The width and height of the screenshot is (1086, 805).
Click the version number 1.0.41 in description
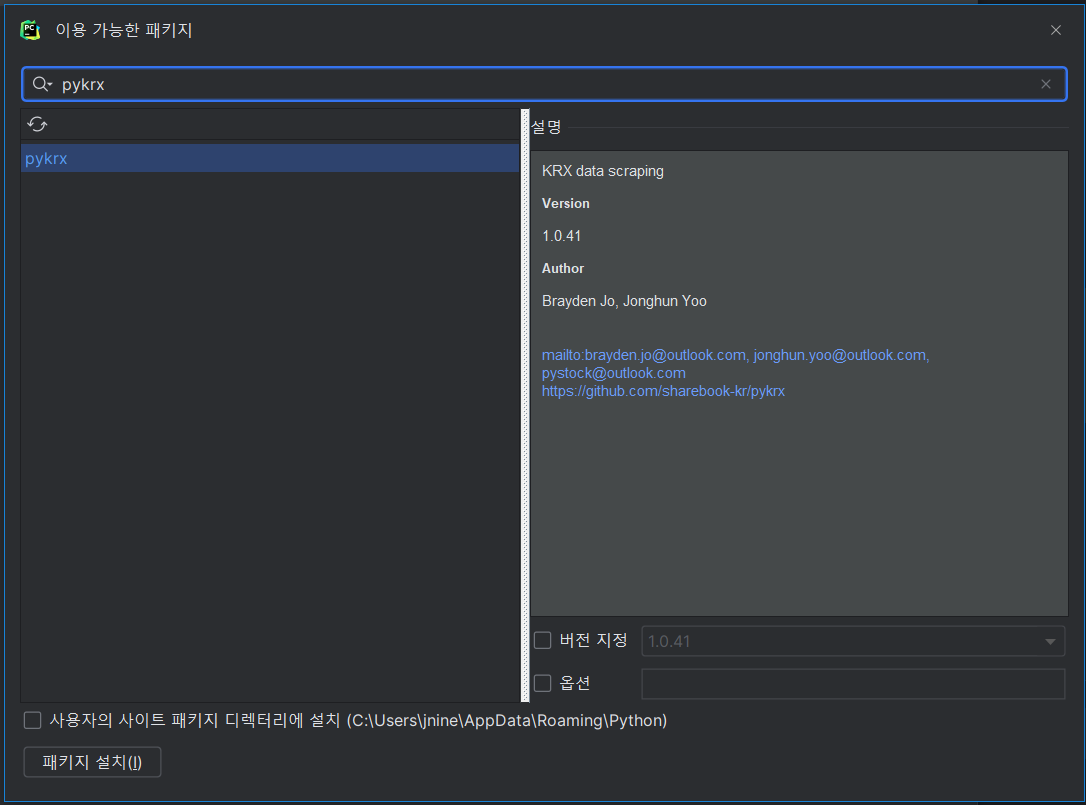tap(562, 236)
